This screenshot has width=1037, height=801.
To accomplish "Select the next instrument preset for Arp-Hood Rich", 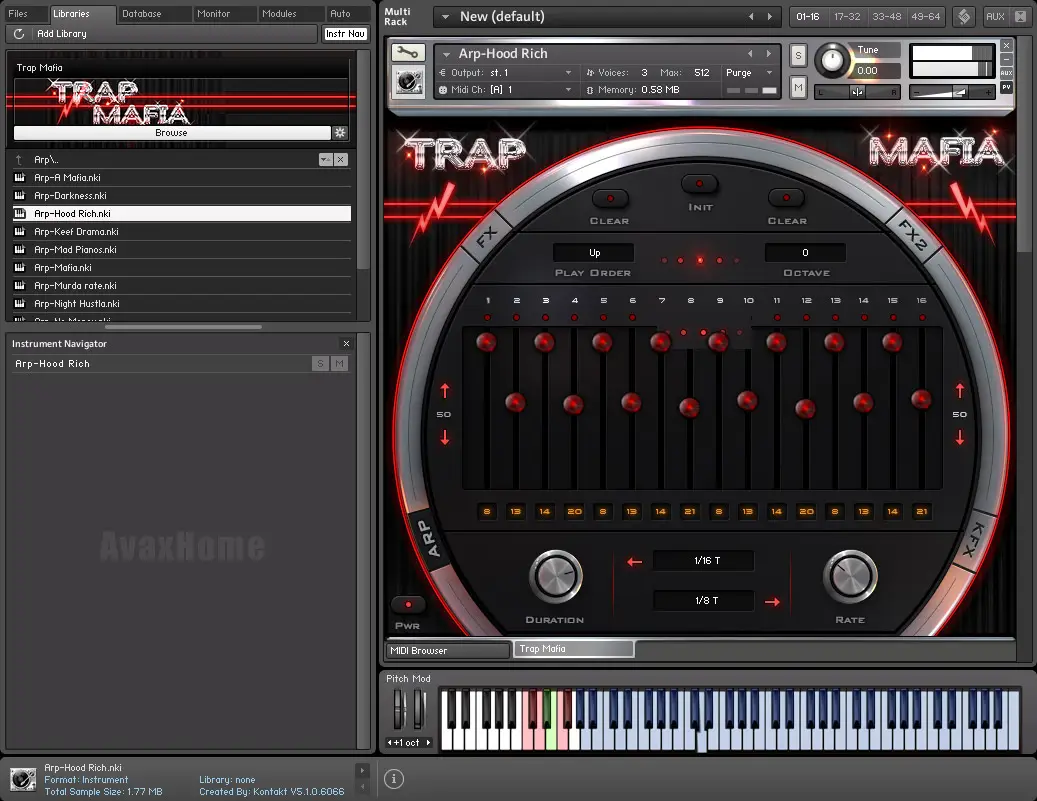I will (x=768, y=54).
